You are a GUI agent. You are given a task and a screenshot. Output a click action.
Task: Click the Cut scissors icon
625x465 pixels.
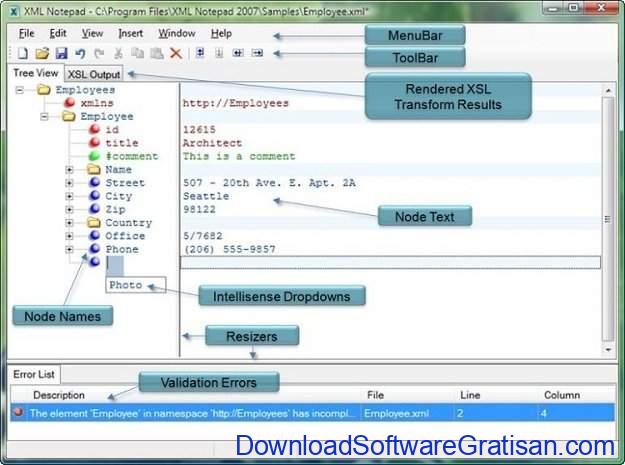[118, 53]
